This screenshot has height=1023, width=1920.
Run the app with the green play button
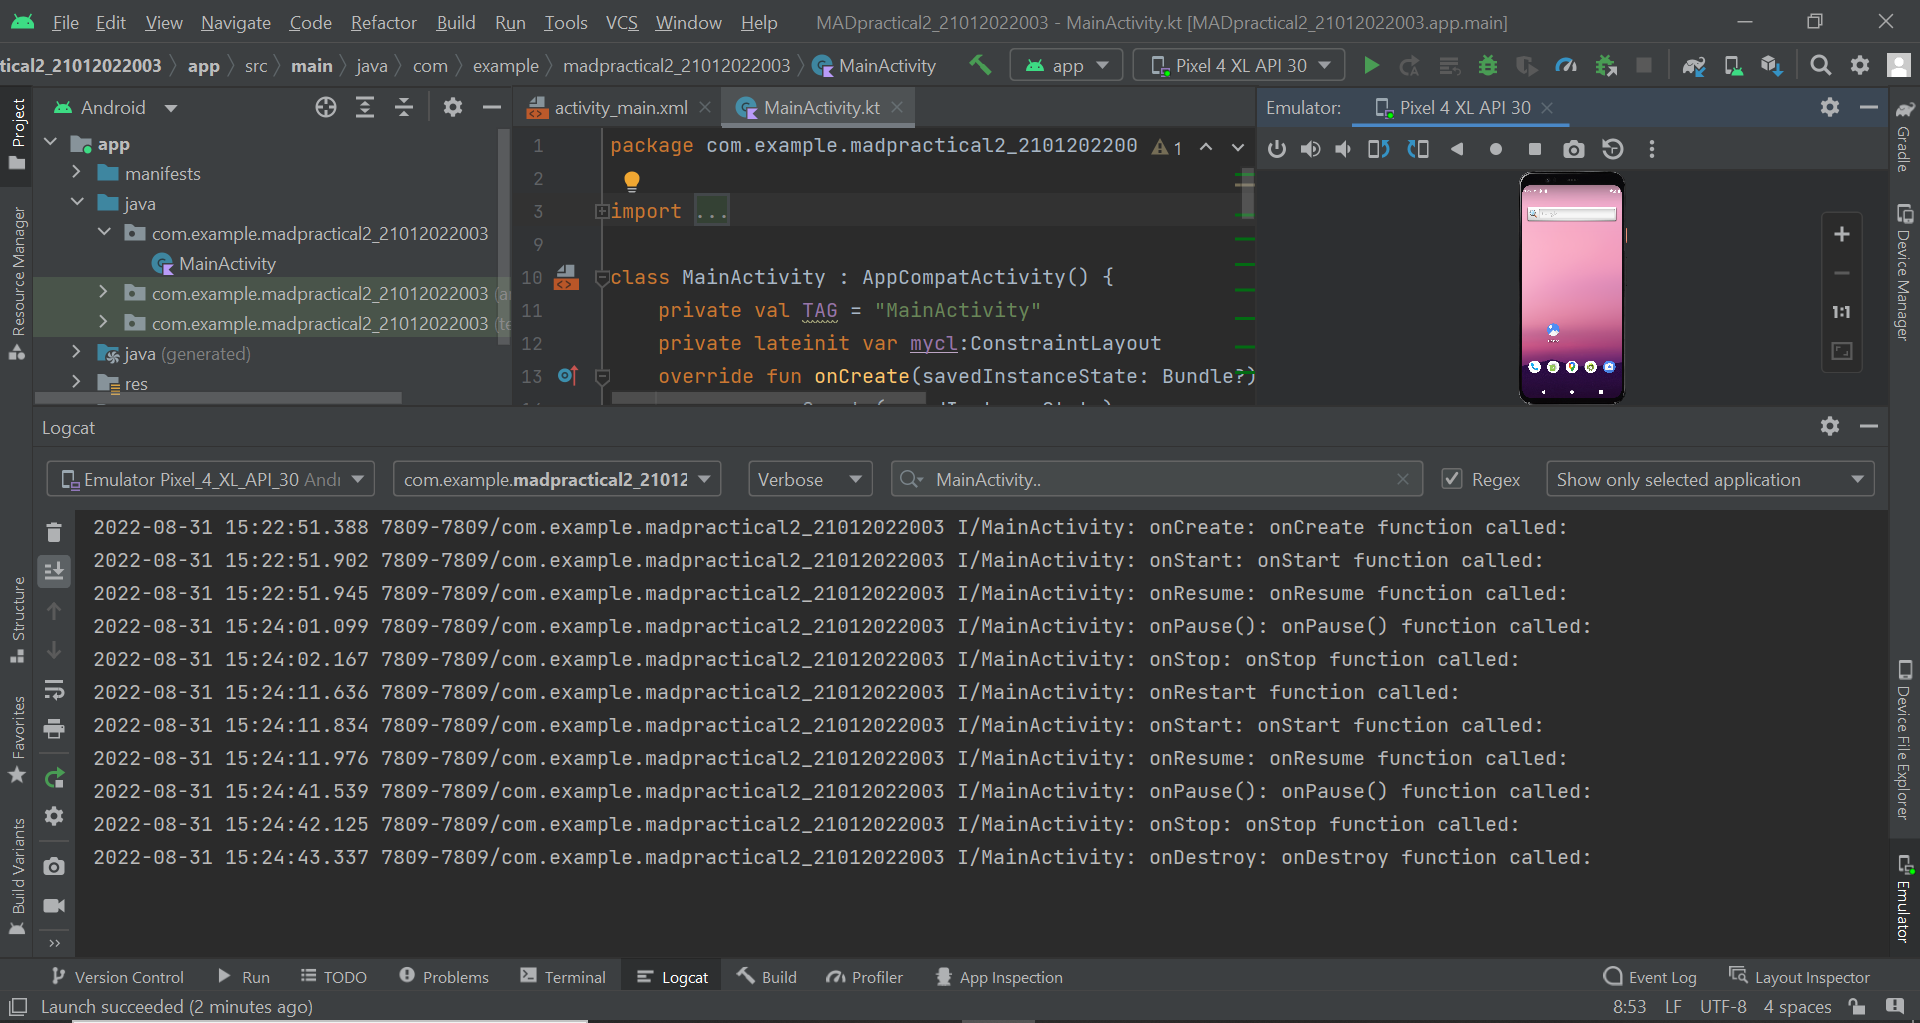(x=1371, y=66)
